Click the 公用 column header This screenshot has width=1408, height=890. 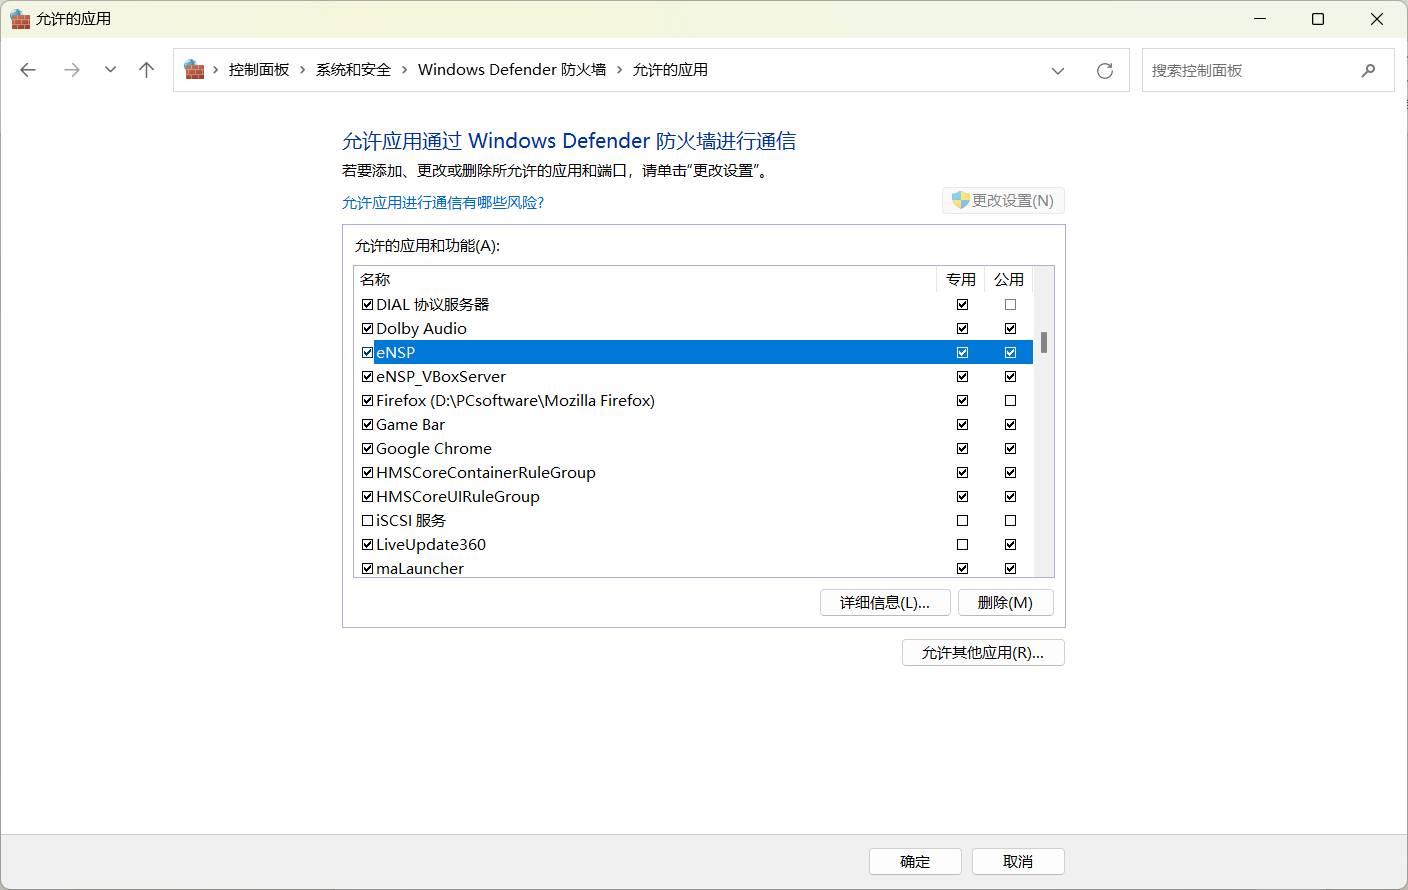pos(1009,279)
